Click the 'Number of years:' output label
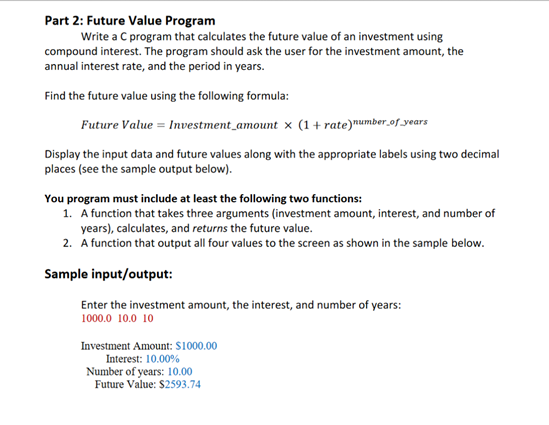The width and height of the screenshot is (549, 425). click(x=125, y=371)
